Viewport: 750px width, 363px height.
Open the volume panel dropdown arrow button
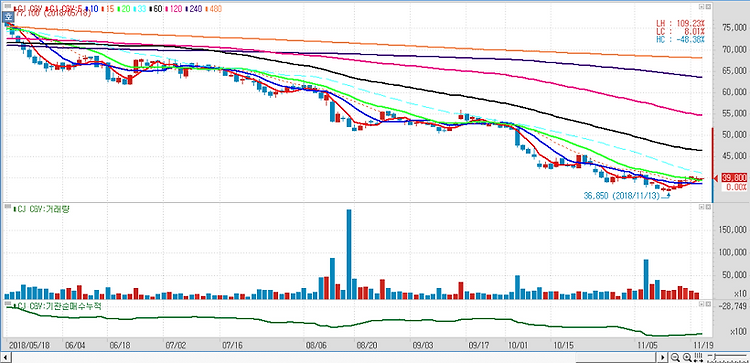[702, 207]
